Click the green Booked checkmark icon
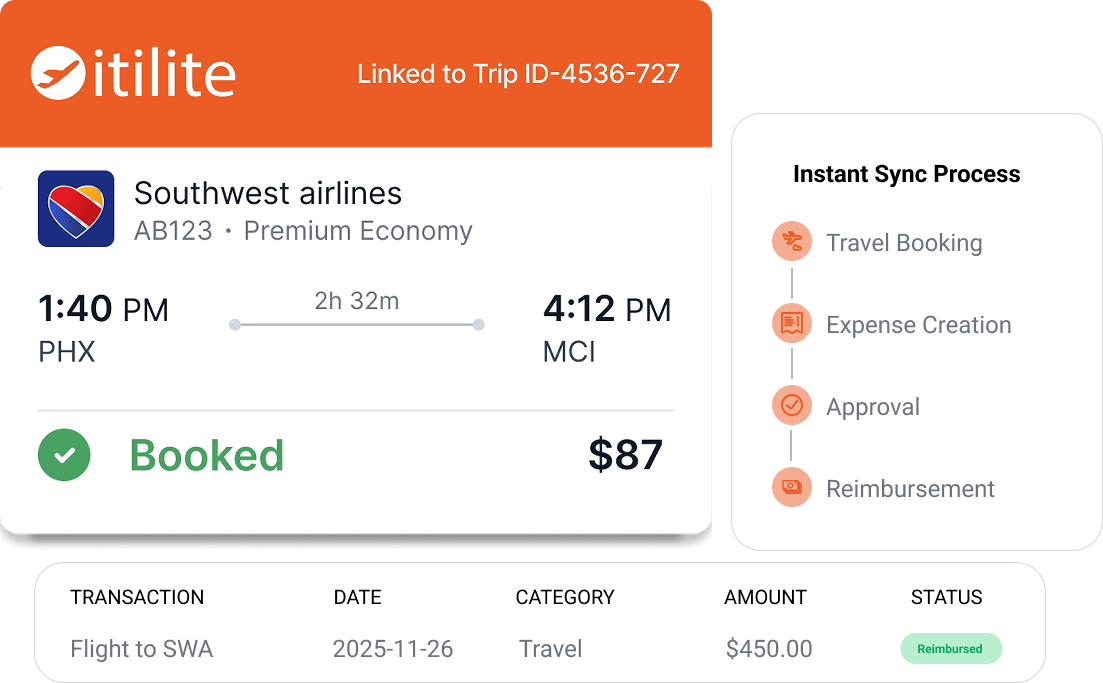Image resolution: width=1103 pixels, height=683 pixels. click(64, 455)
